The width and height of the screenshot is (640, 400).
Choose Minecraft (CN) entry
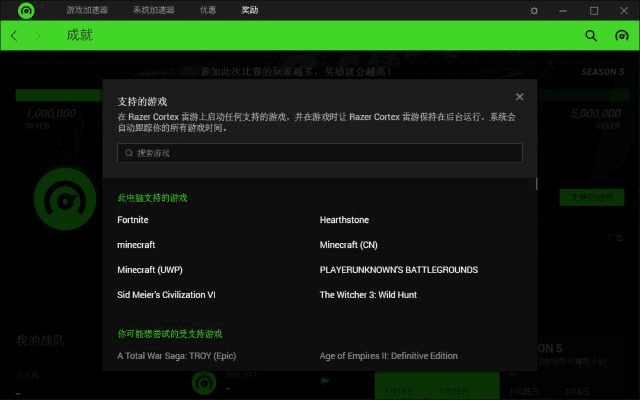pyautogui.click(x=348, y=245)
